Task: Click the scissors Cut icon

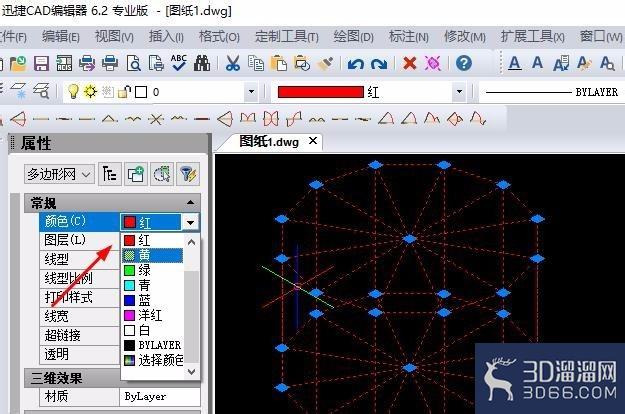Action: pyautogui.click(x=233, y=63)
